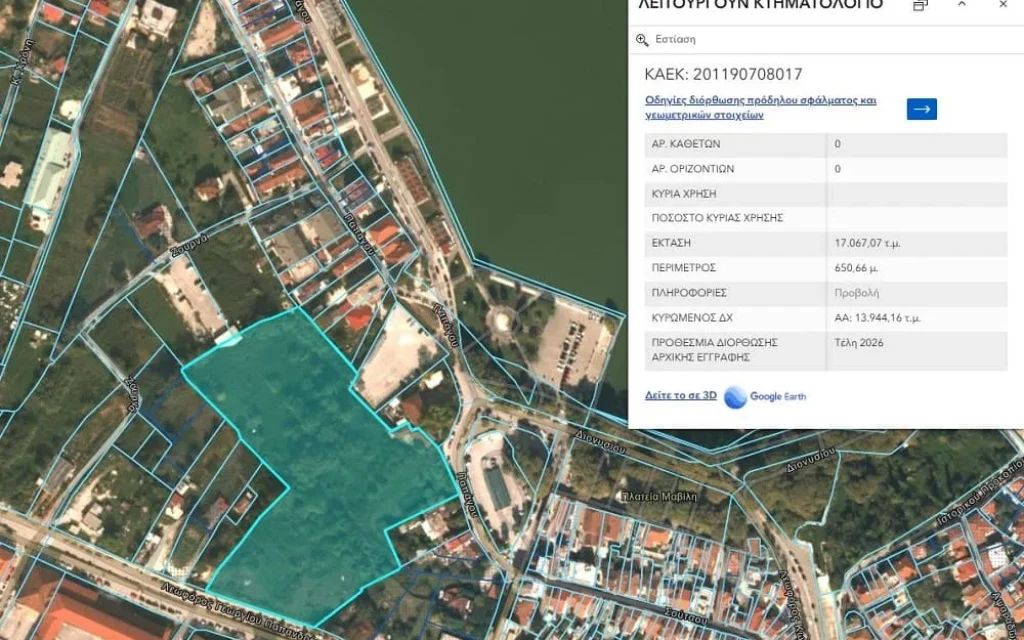Screen dimensions: 1024x640
Task: Dock the cadastre info popup
Action: [920, 5]
